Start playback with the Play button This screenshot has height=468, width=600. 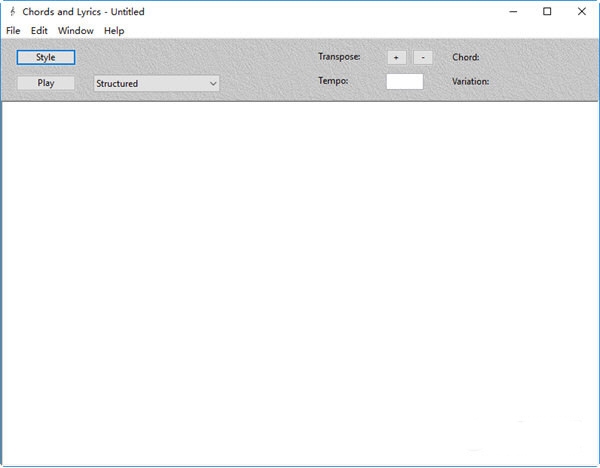pyautogui.click(x=46, y=83)
